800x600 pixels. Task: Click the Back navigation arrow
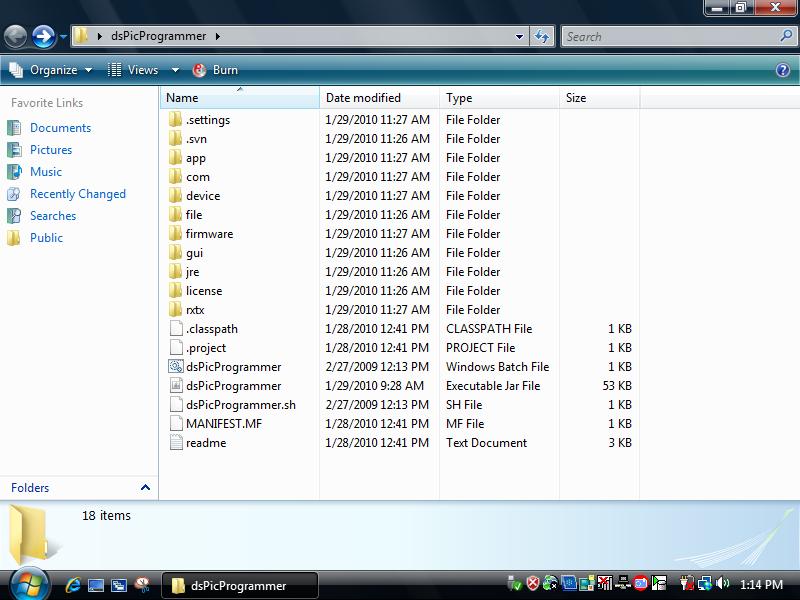point(15,37)
